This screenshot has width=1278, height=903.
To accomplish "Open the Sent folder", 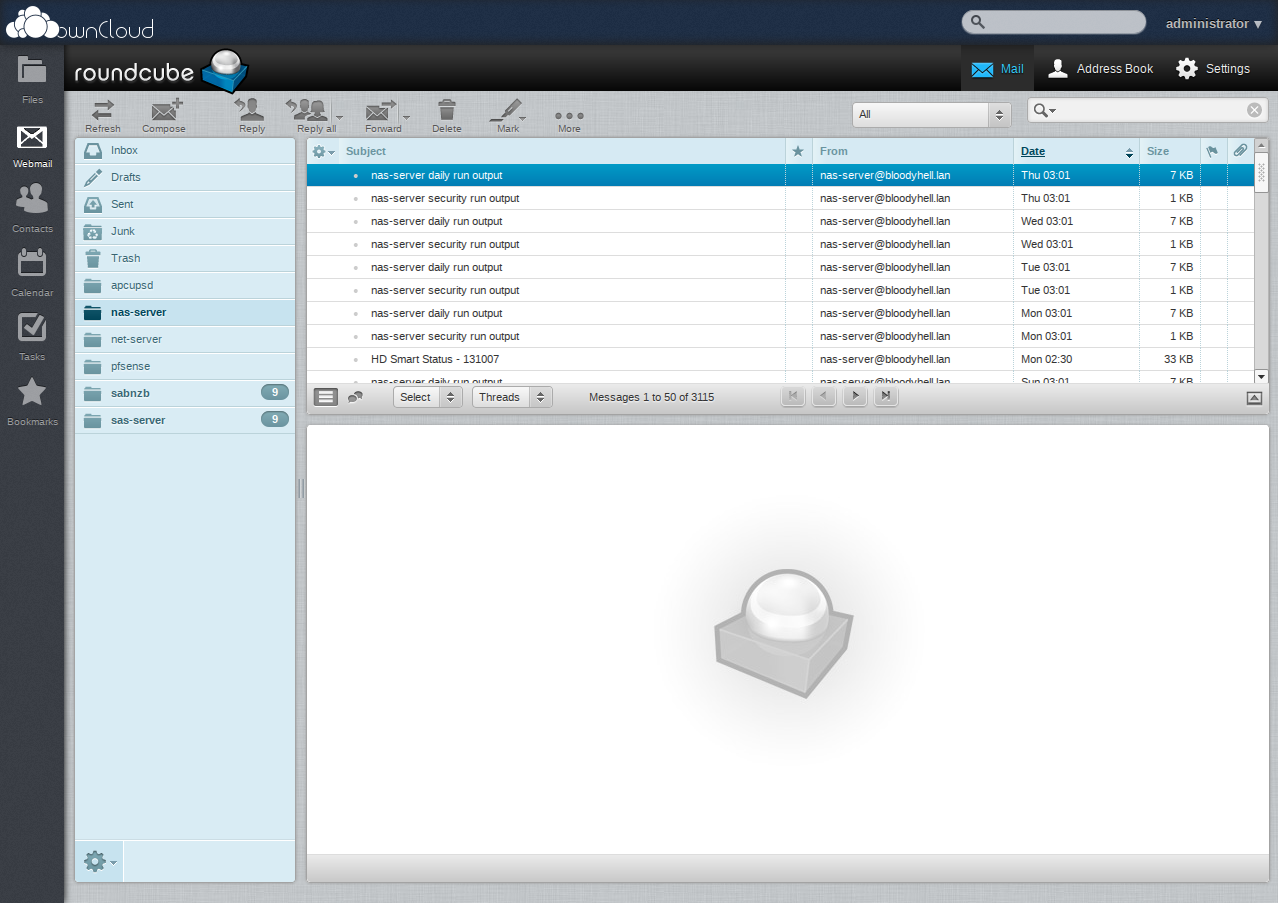I will point(185,204).
